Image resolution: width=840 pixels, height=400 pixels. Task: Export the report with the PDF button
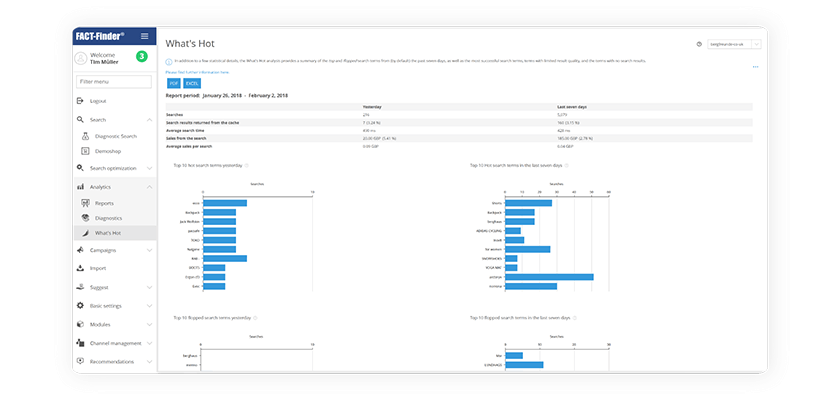(x=174, y=84)
